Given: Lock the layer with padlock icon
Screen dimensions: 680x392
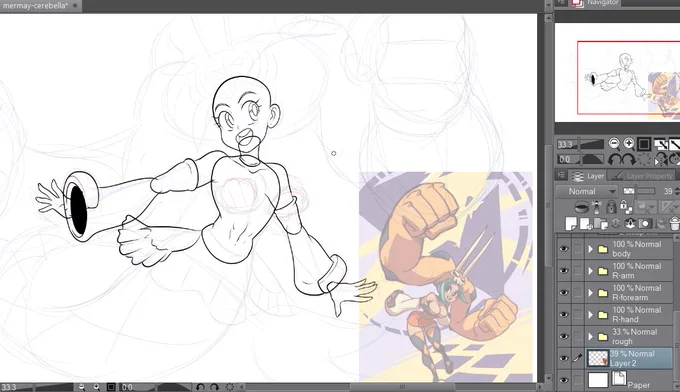Looking at the screenshot, I should [611, 207].
